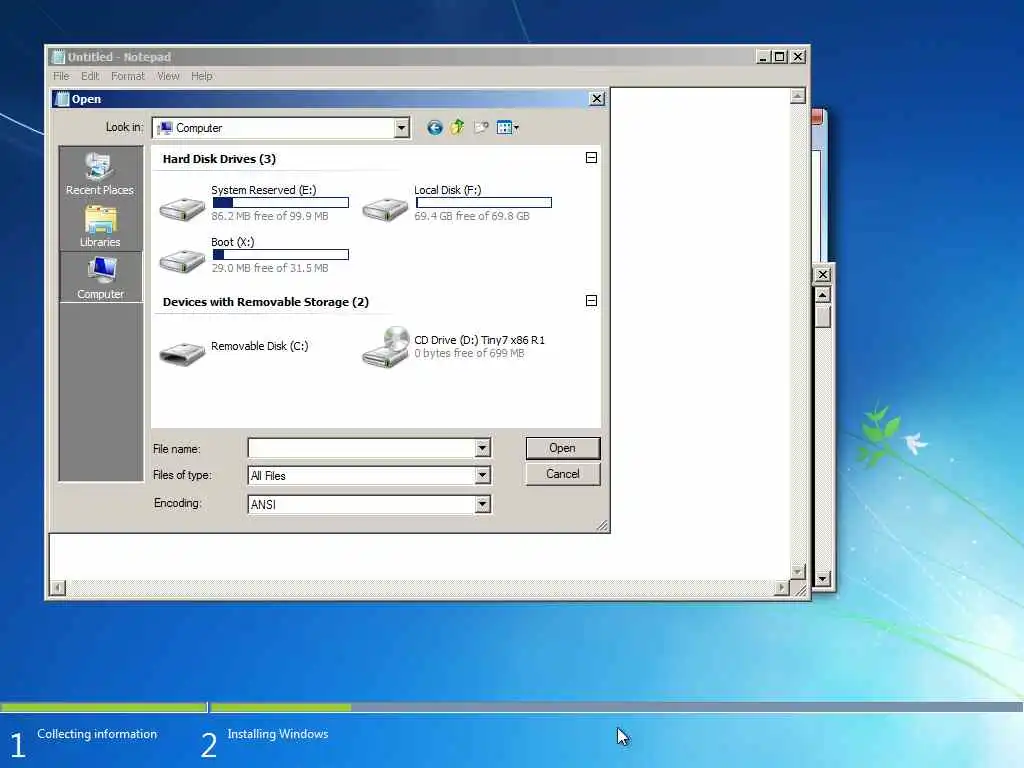Open Notepad's File menu

click(61, 76)
